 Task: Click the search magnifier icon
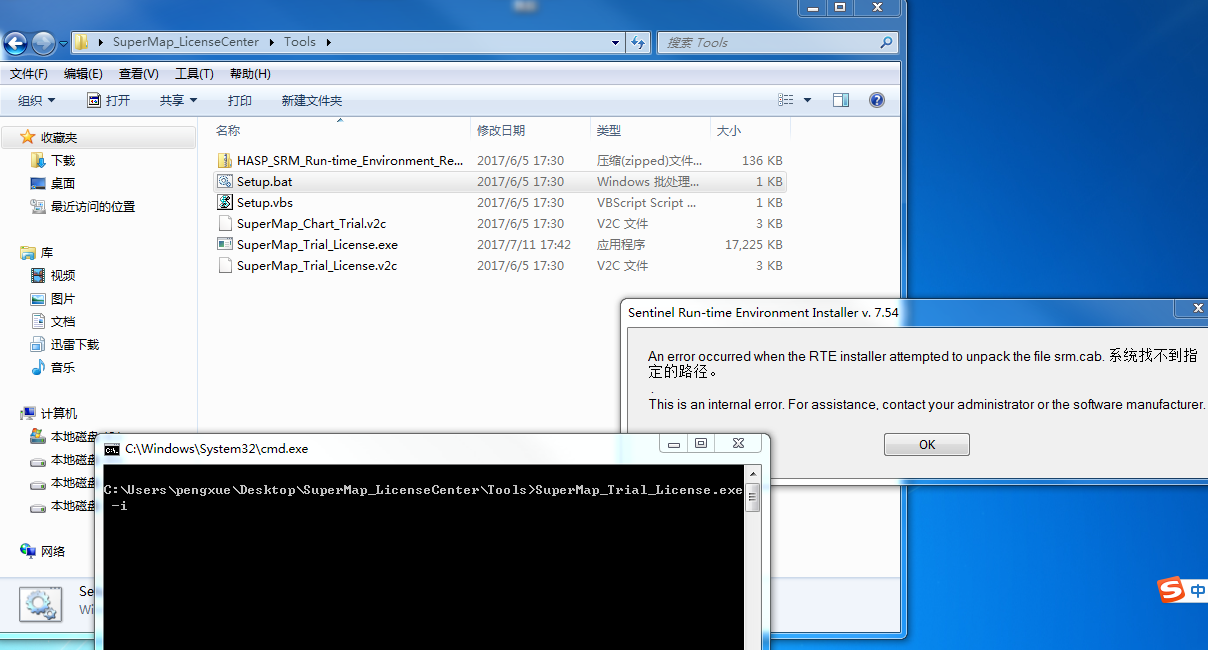[x=886, y=43]
